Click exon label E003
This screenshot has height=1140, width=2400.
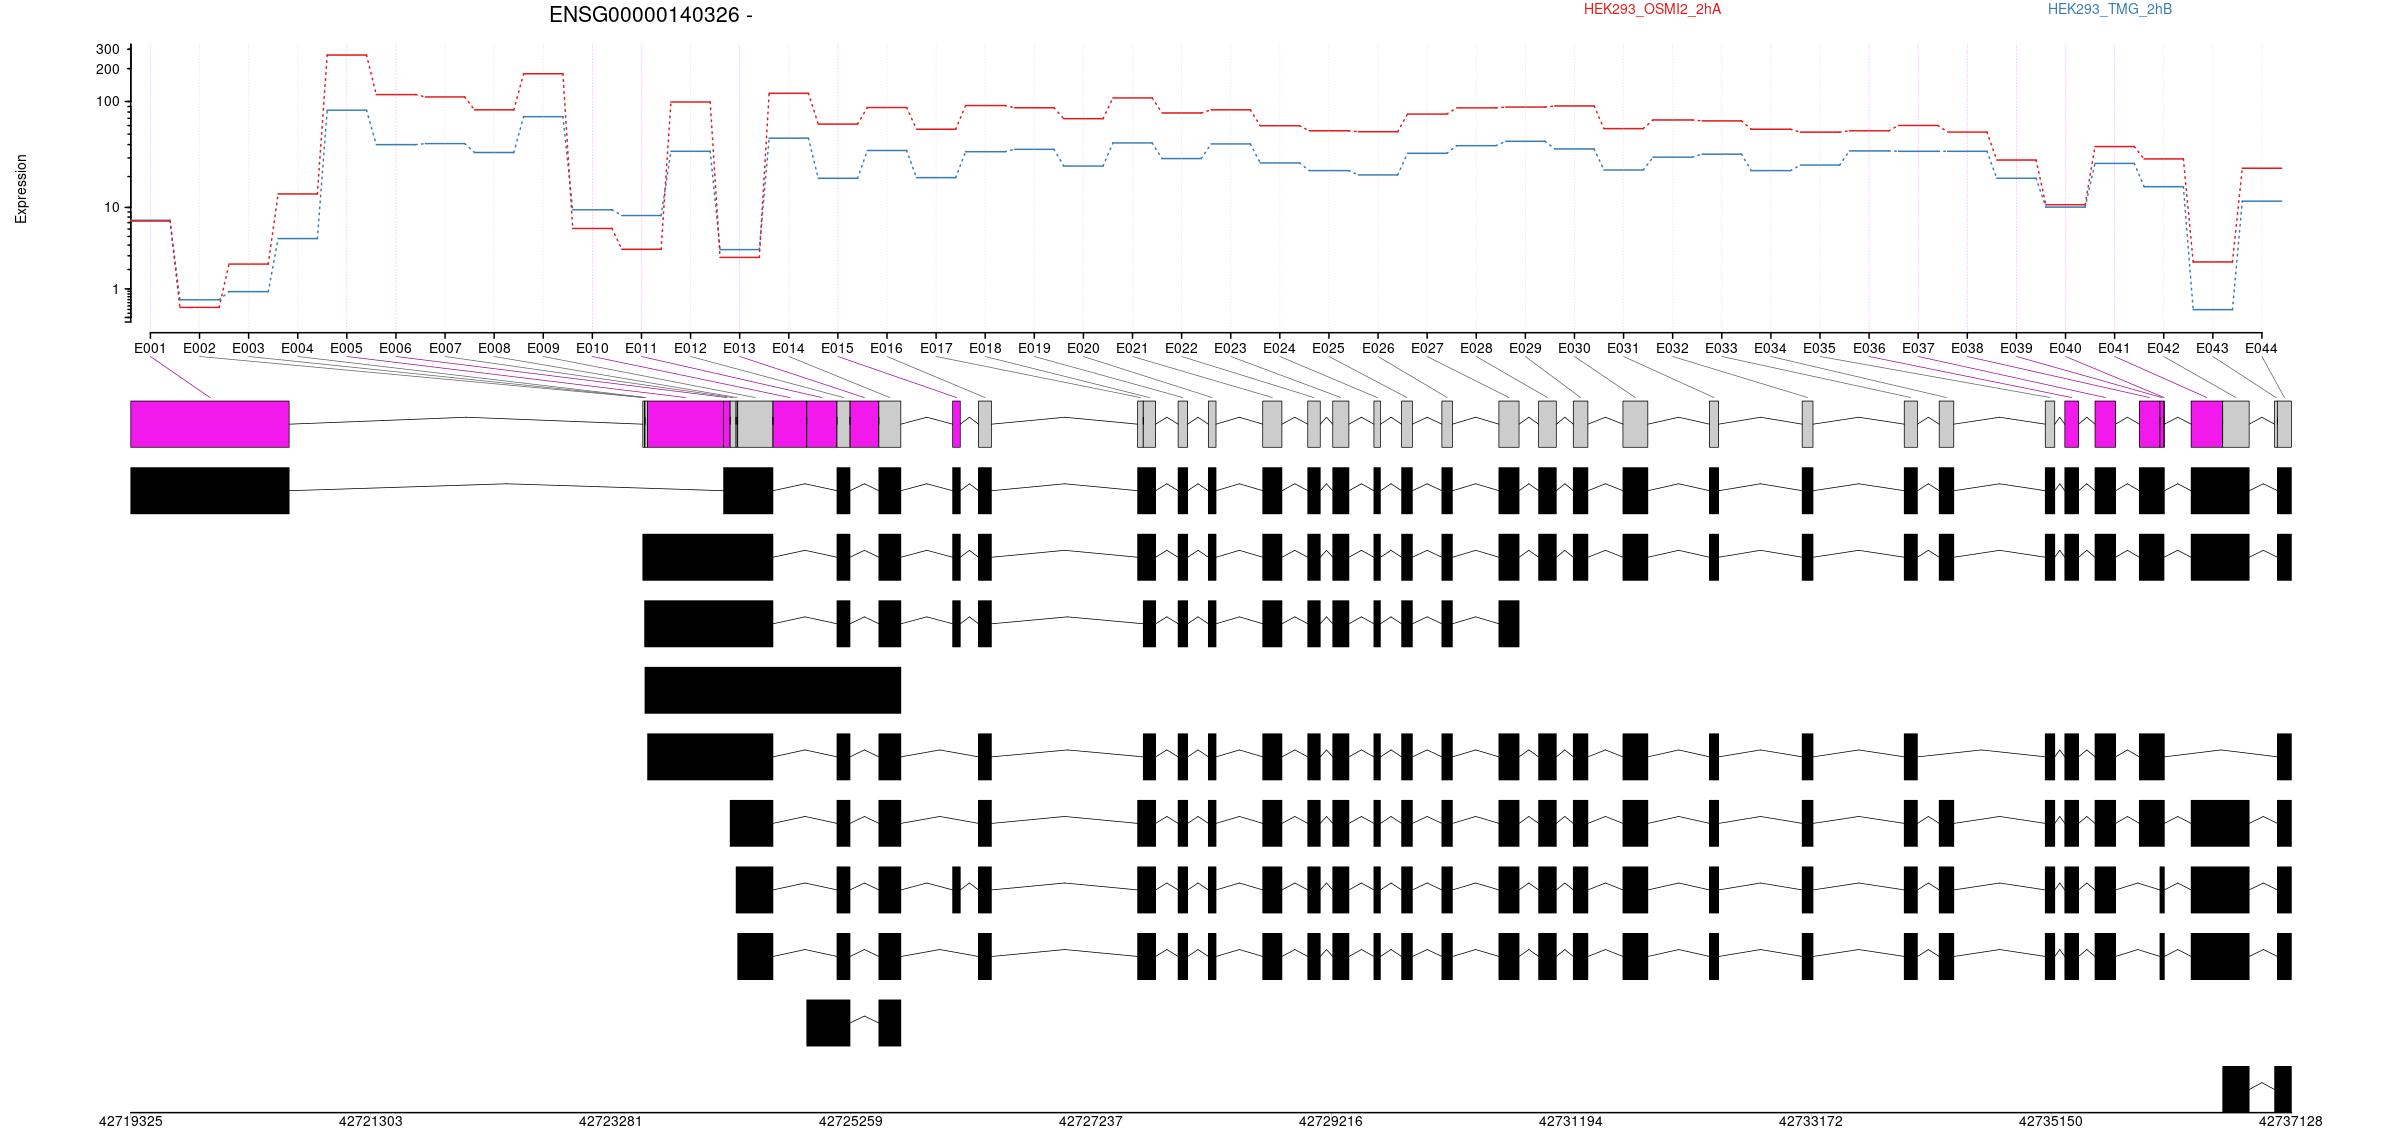point(248,348)
